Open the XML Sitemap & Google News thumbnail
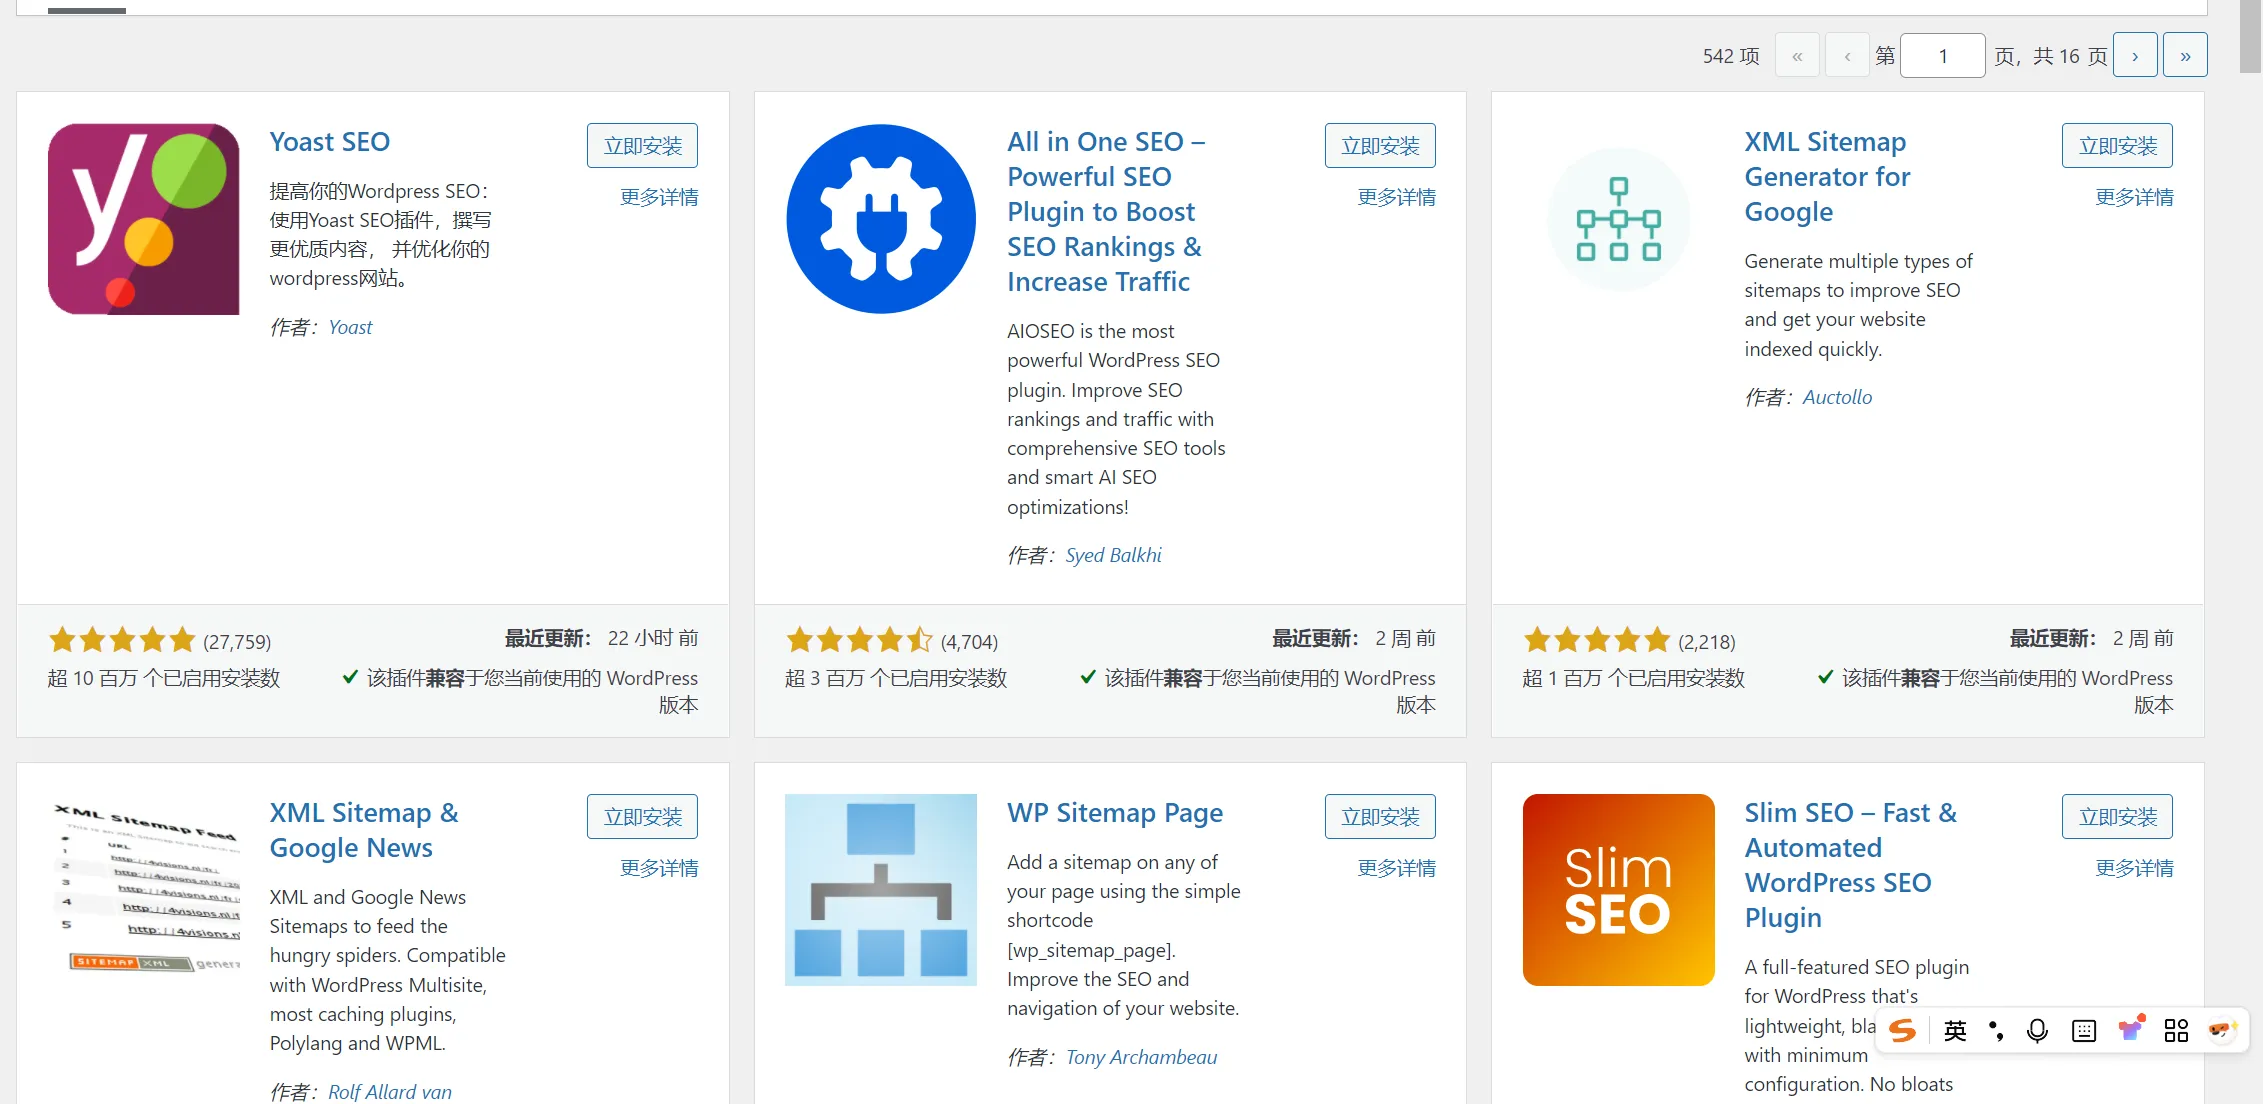The width and height of the screenshot is (2263, 1104). [x=143, y=889]
